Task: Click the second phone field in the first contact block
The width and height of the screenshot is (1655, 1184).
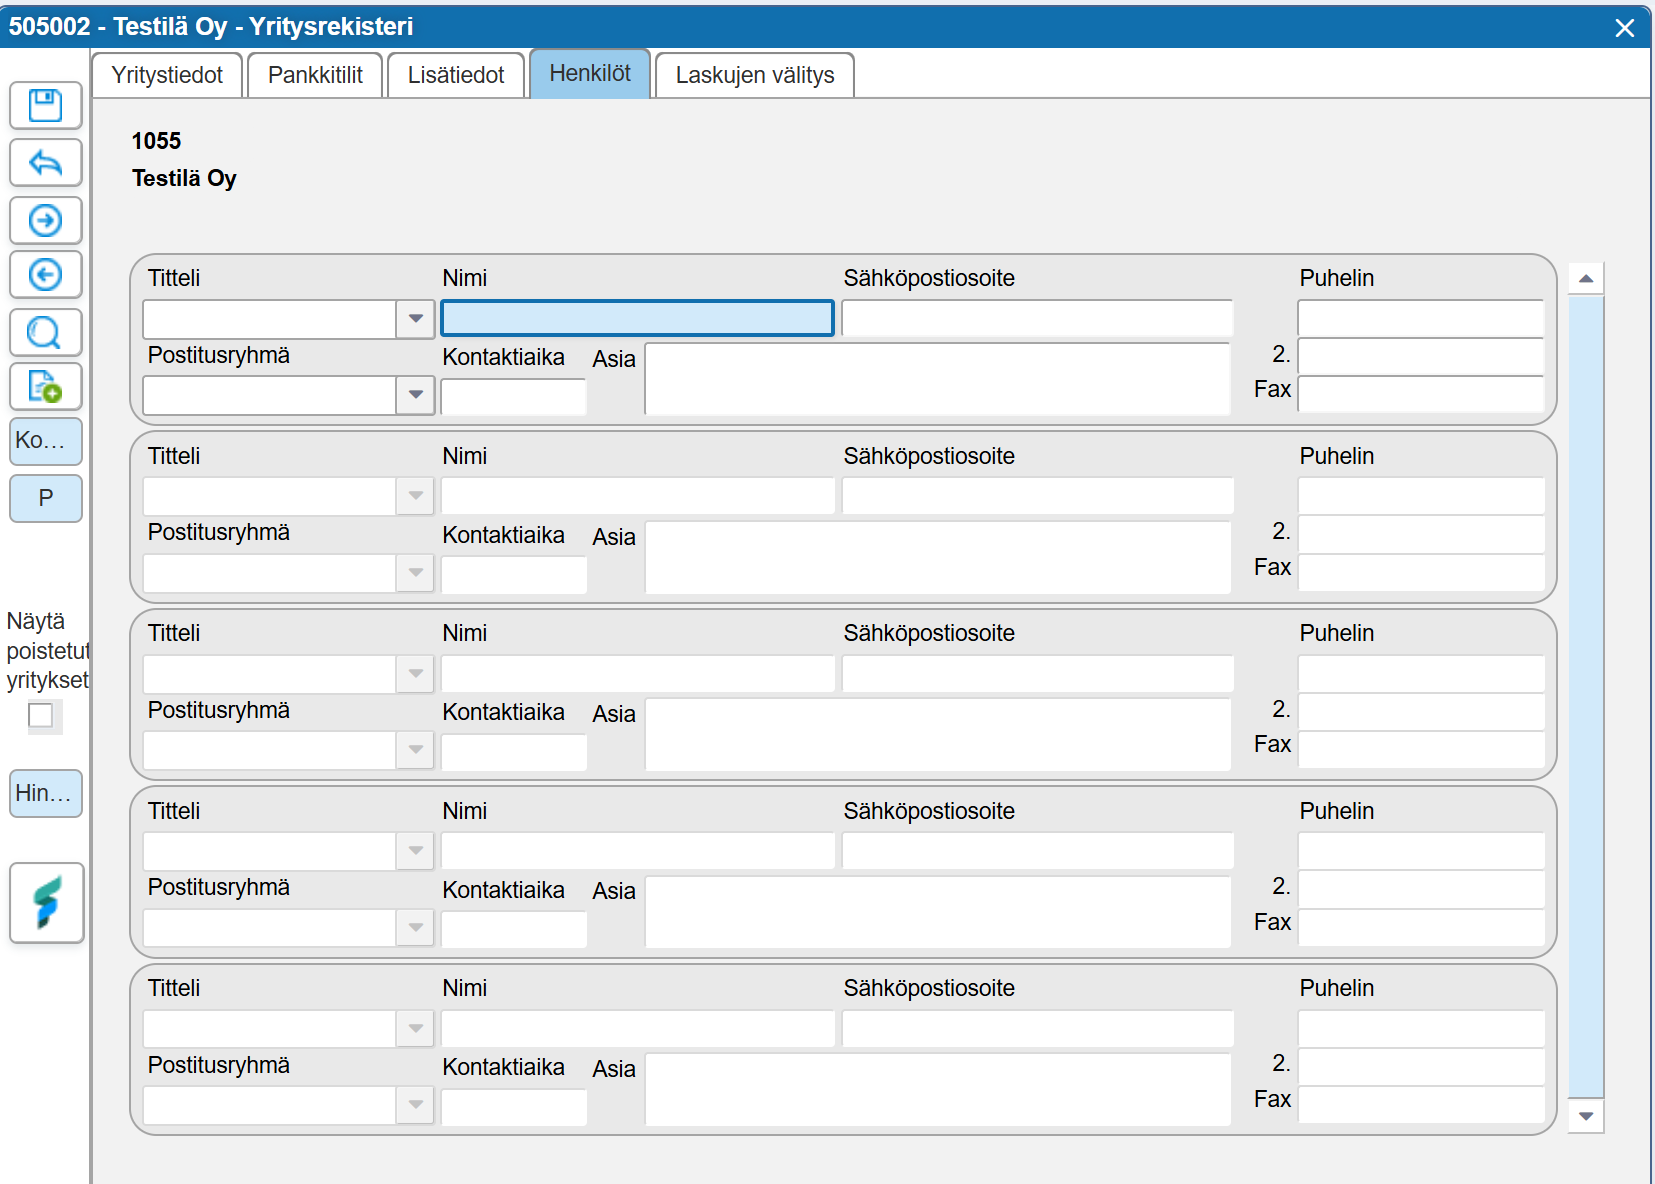Action: pyautogui.click(x=1421, y=356)
